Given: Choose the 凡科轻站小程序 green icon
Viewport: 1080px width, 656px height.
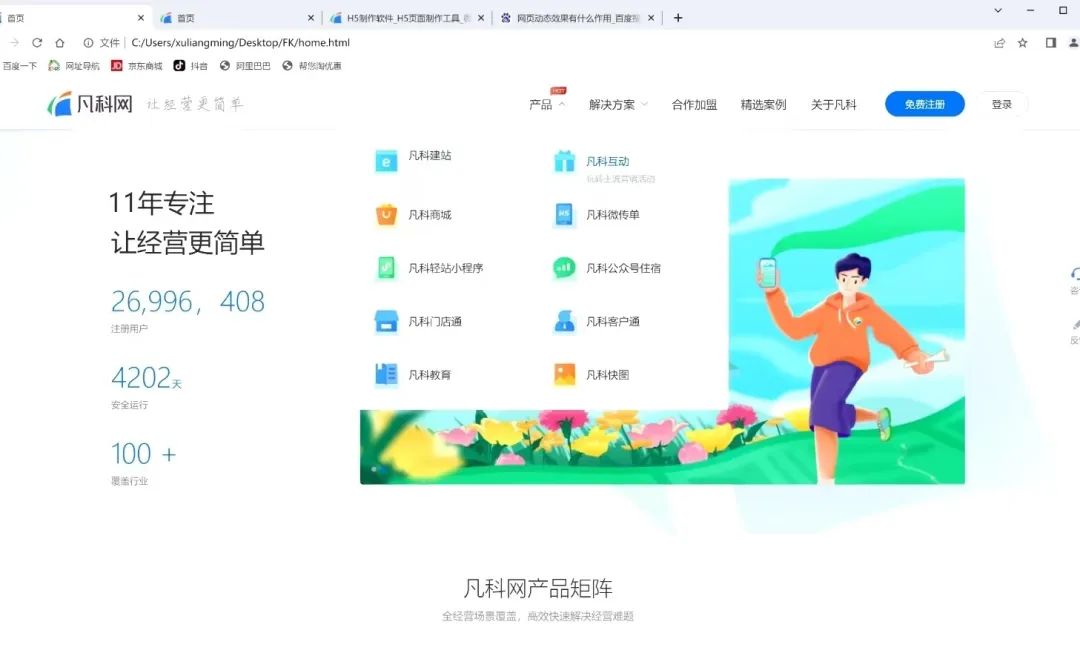Looking at the screenshot, I should [x=386, y=268].
